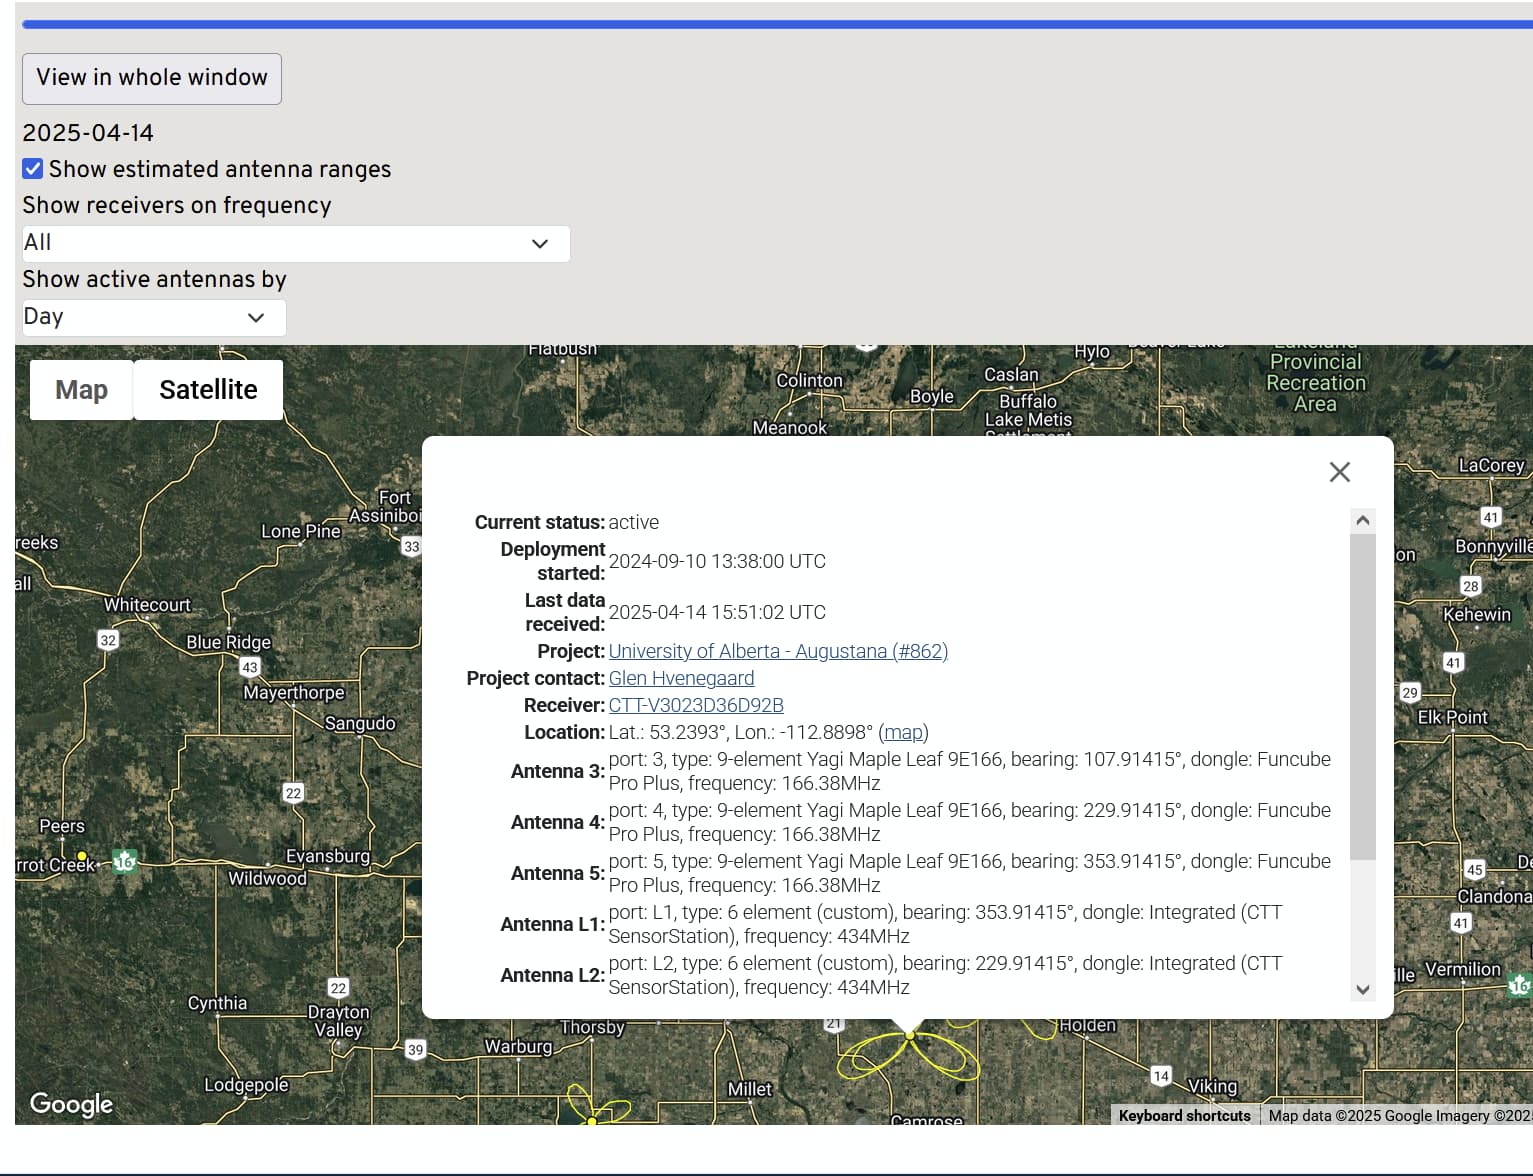Open University of Alberta - Augustana project link
The image size is (1533, 1176).
pos(778,651)
